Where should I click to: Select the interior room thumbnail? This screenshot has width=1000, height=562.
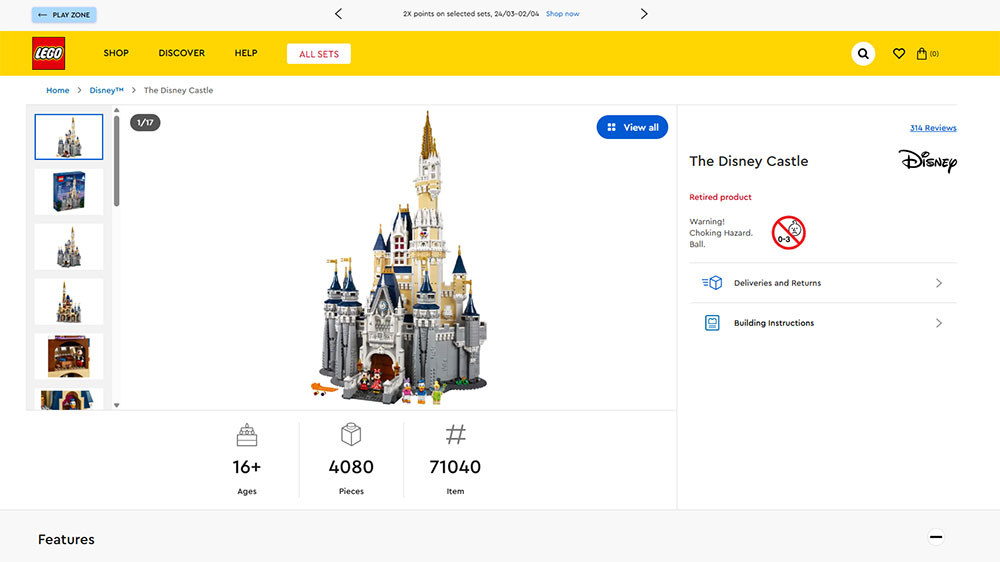[x=69, y=356]
